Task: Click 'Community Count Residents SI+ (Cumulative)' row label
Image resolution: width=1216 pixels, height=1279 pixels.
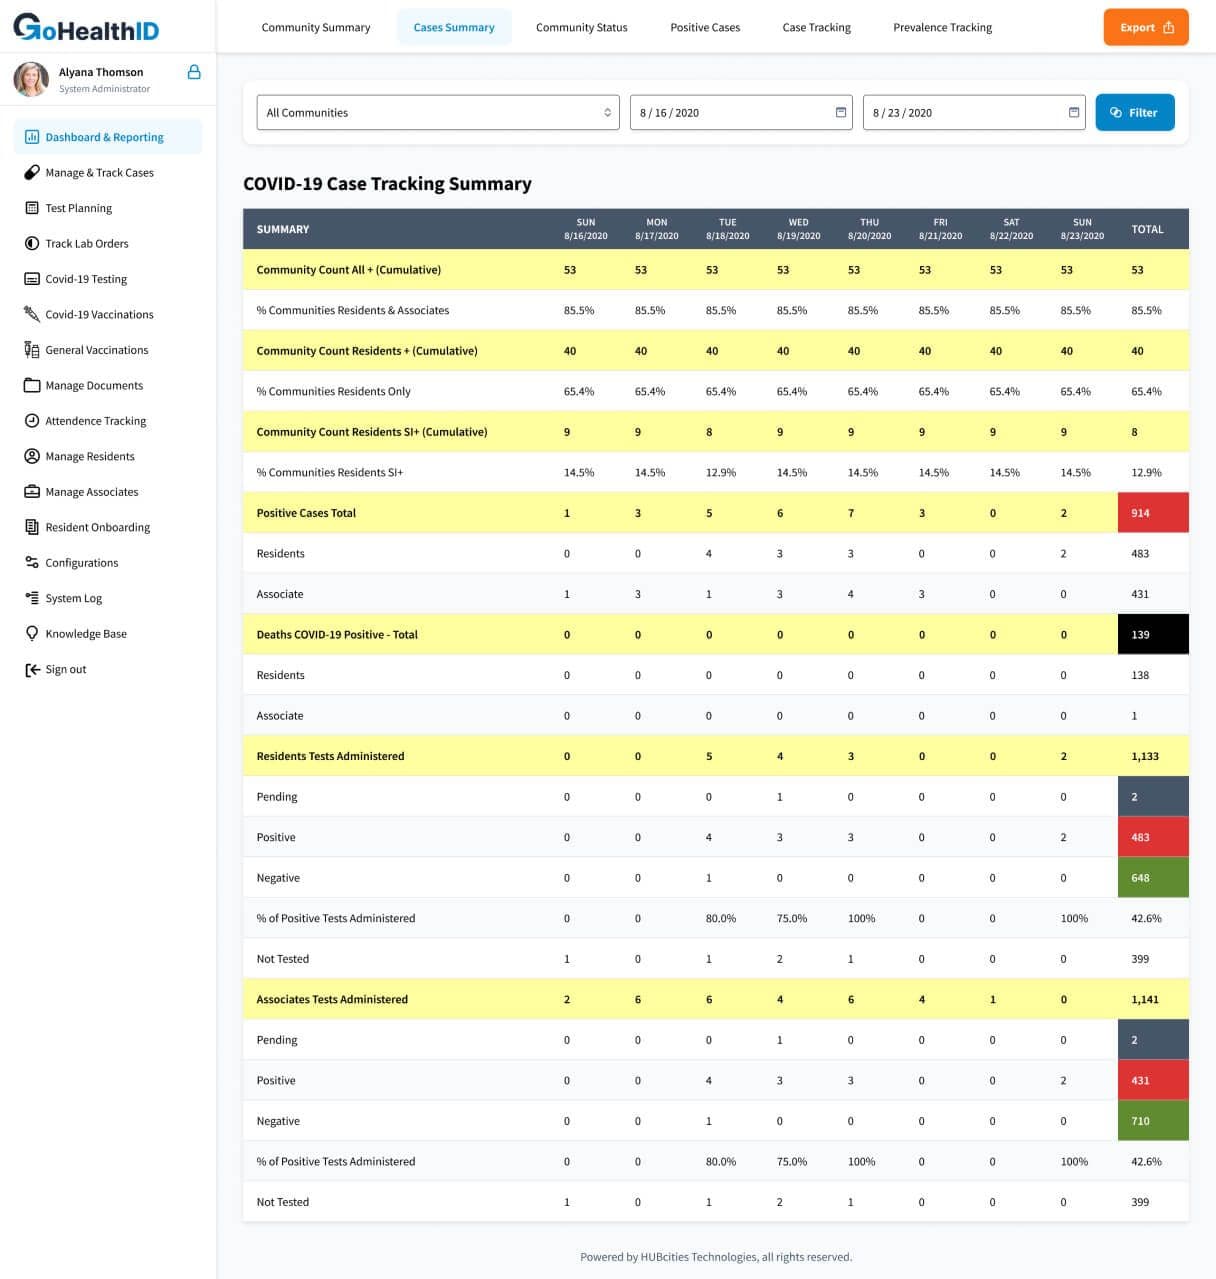Action: 372,432
